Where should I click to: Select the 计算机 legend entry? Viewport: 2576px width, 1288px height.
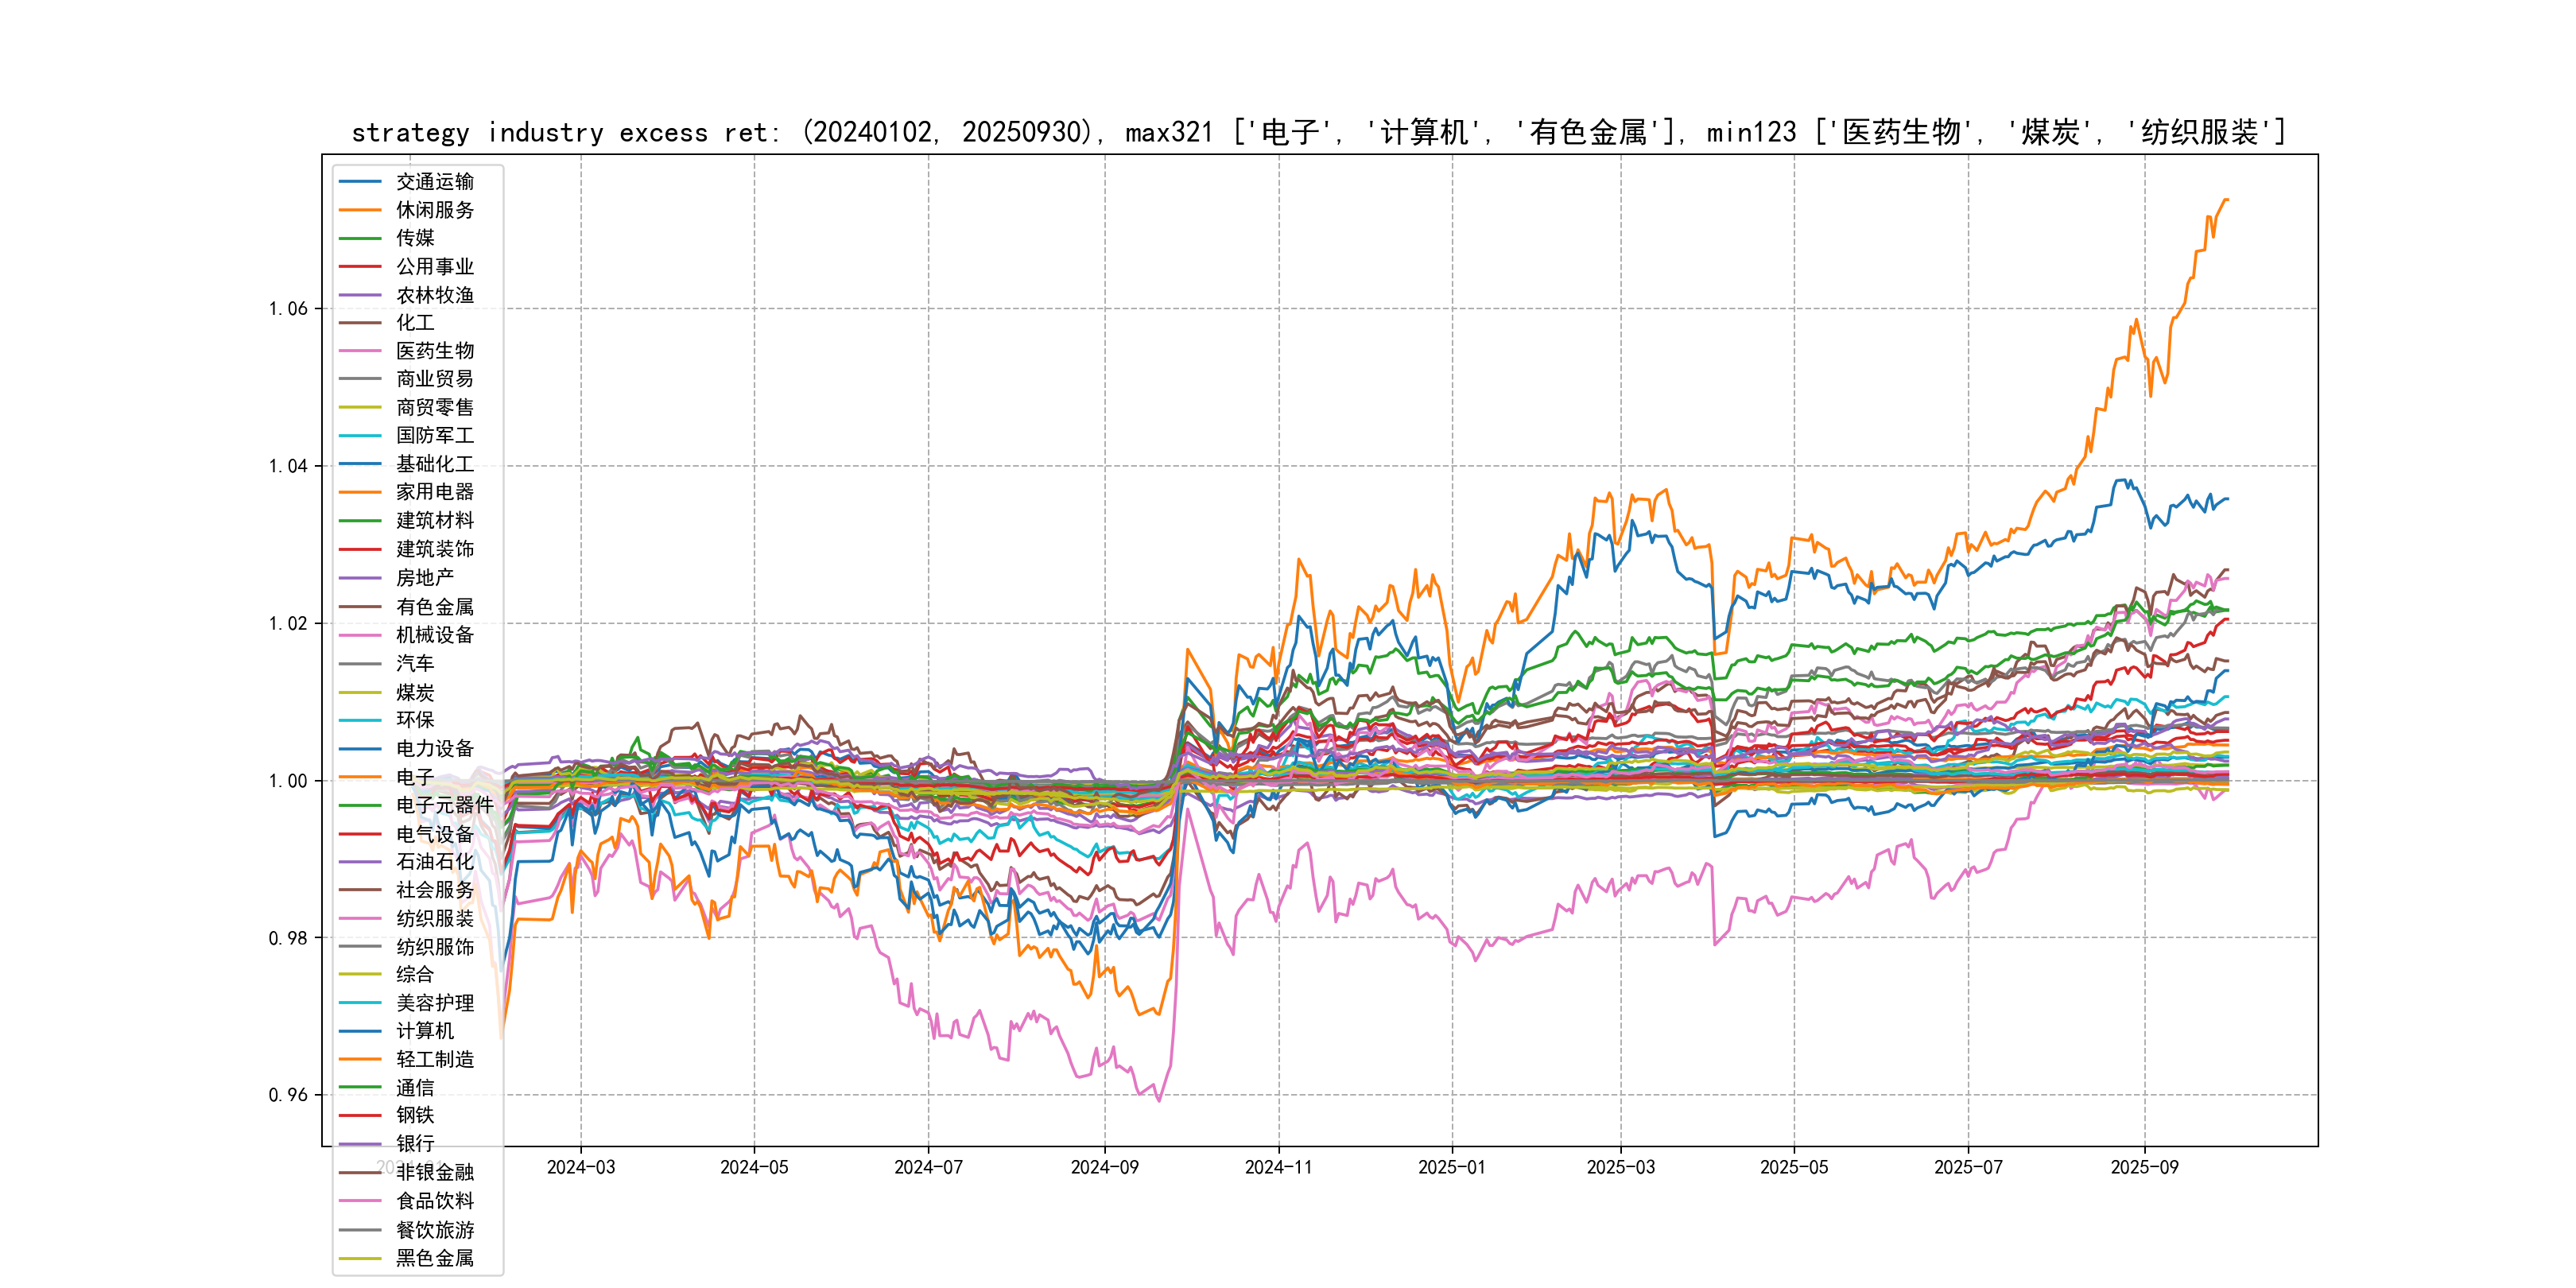tap(424, 1031)
